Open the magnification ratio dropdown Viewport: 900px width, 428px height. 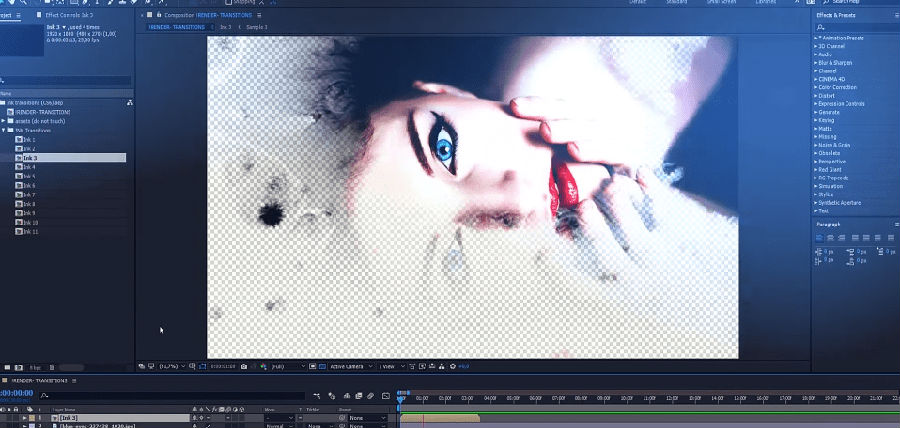[172, 366]
